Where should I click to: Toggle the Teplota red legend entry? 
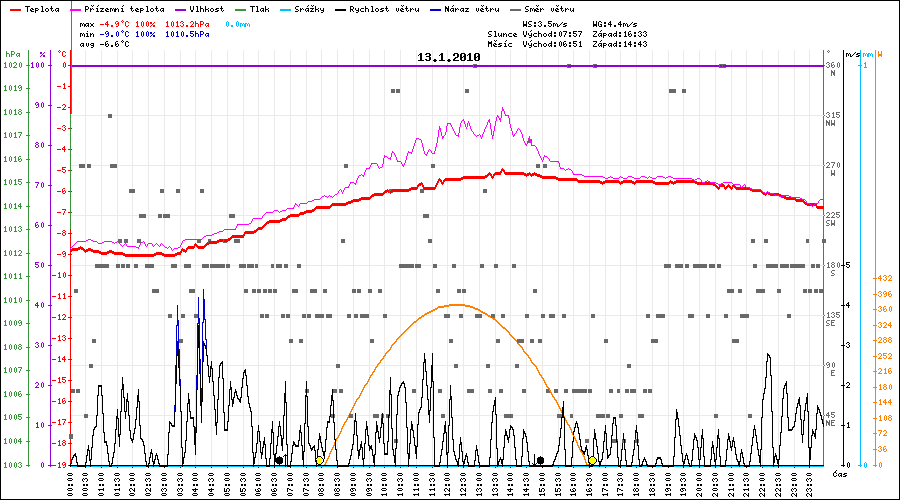click(36, 9)
